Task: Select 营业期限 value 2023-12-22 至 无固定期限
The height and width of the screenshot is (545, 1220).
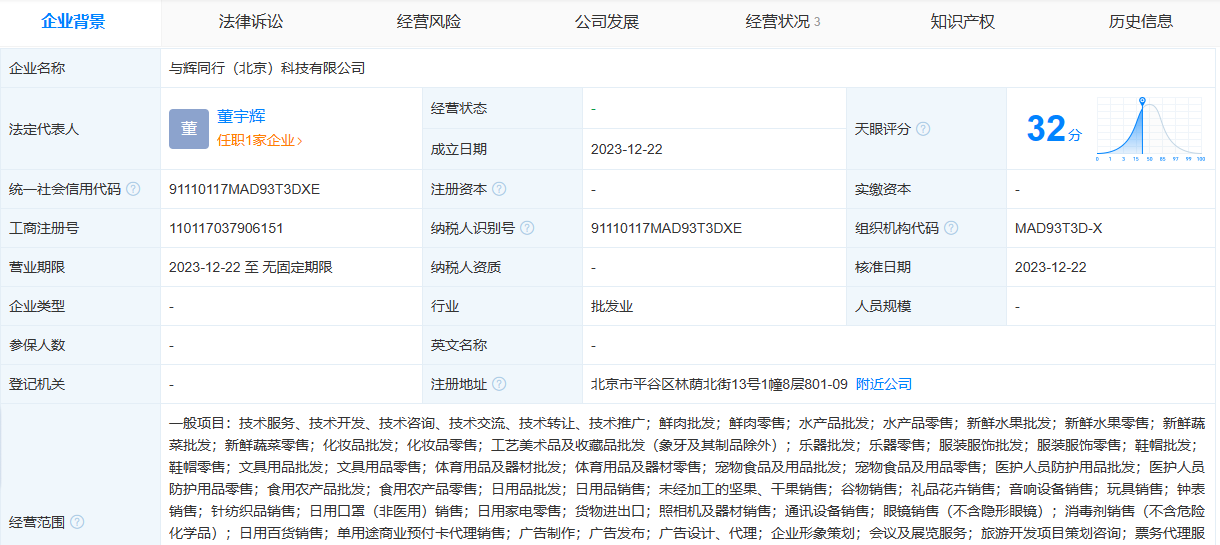Action: (x=251, y=267)
